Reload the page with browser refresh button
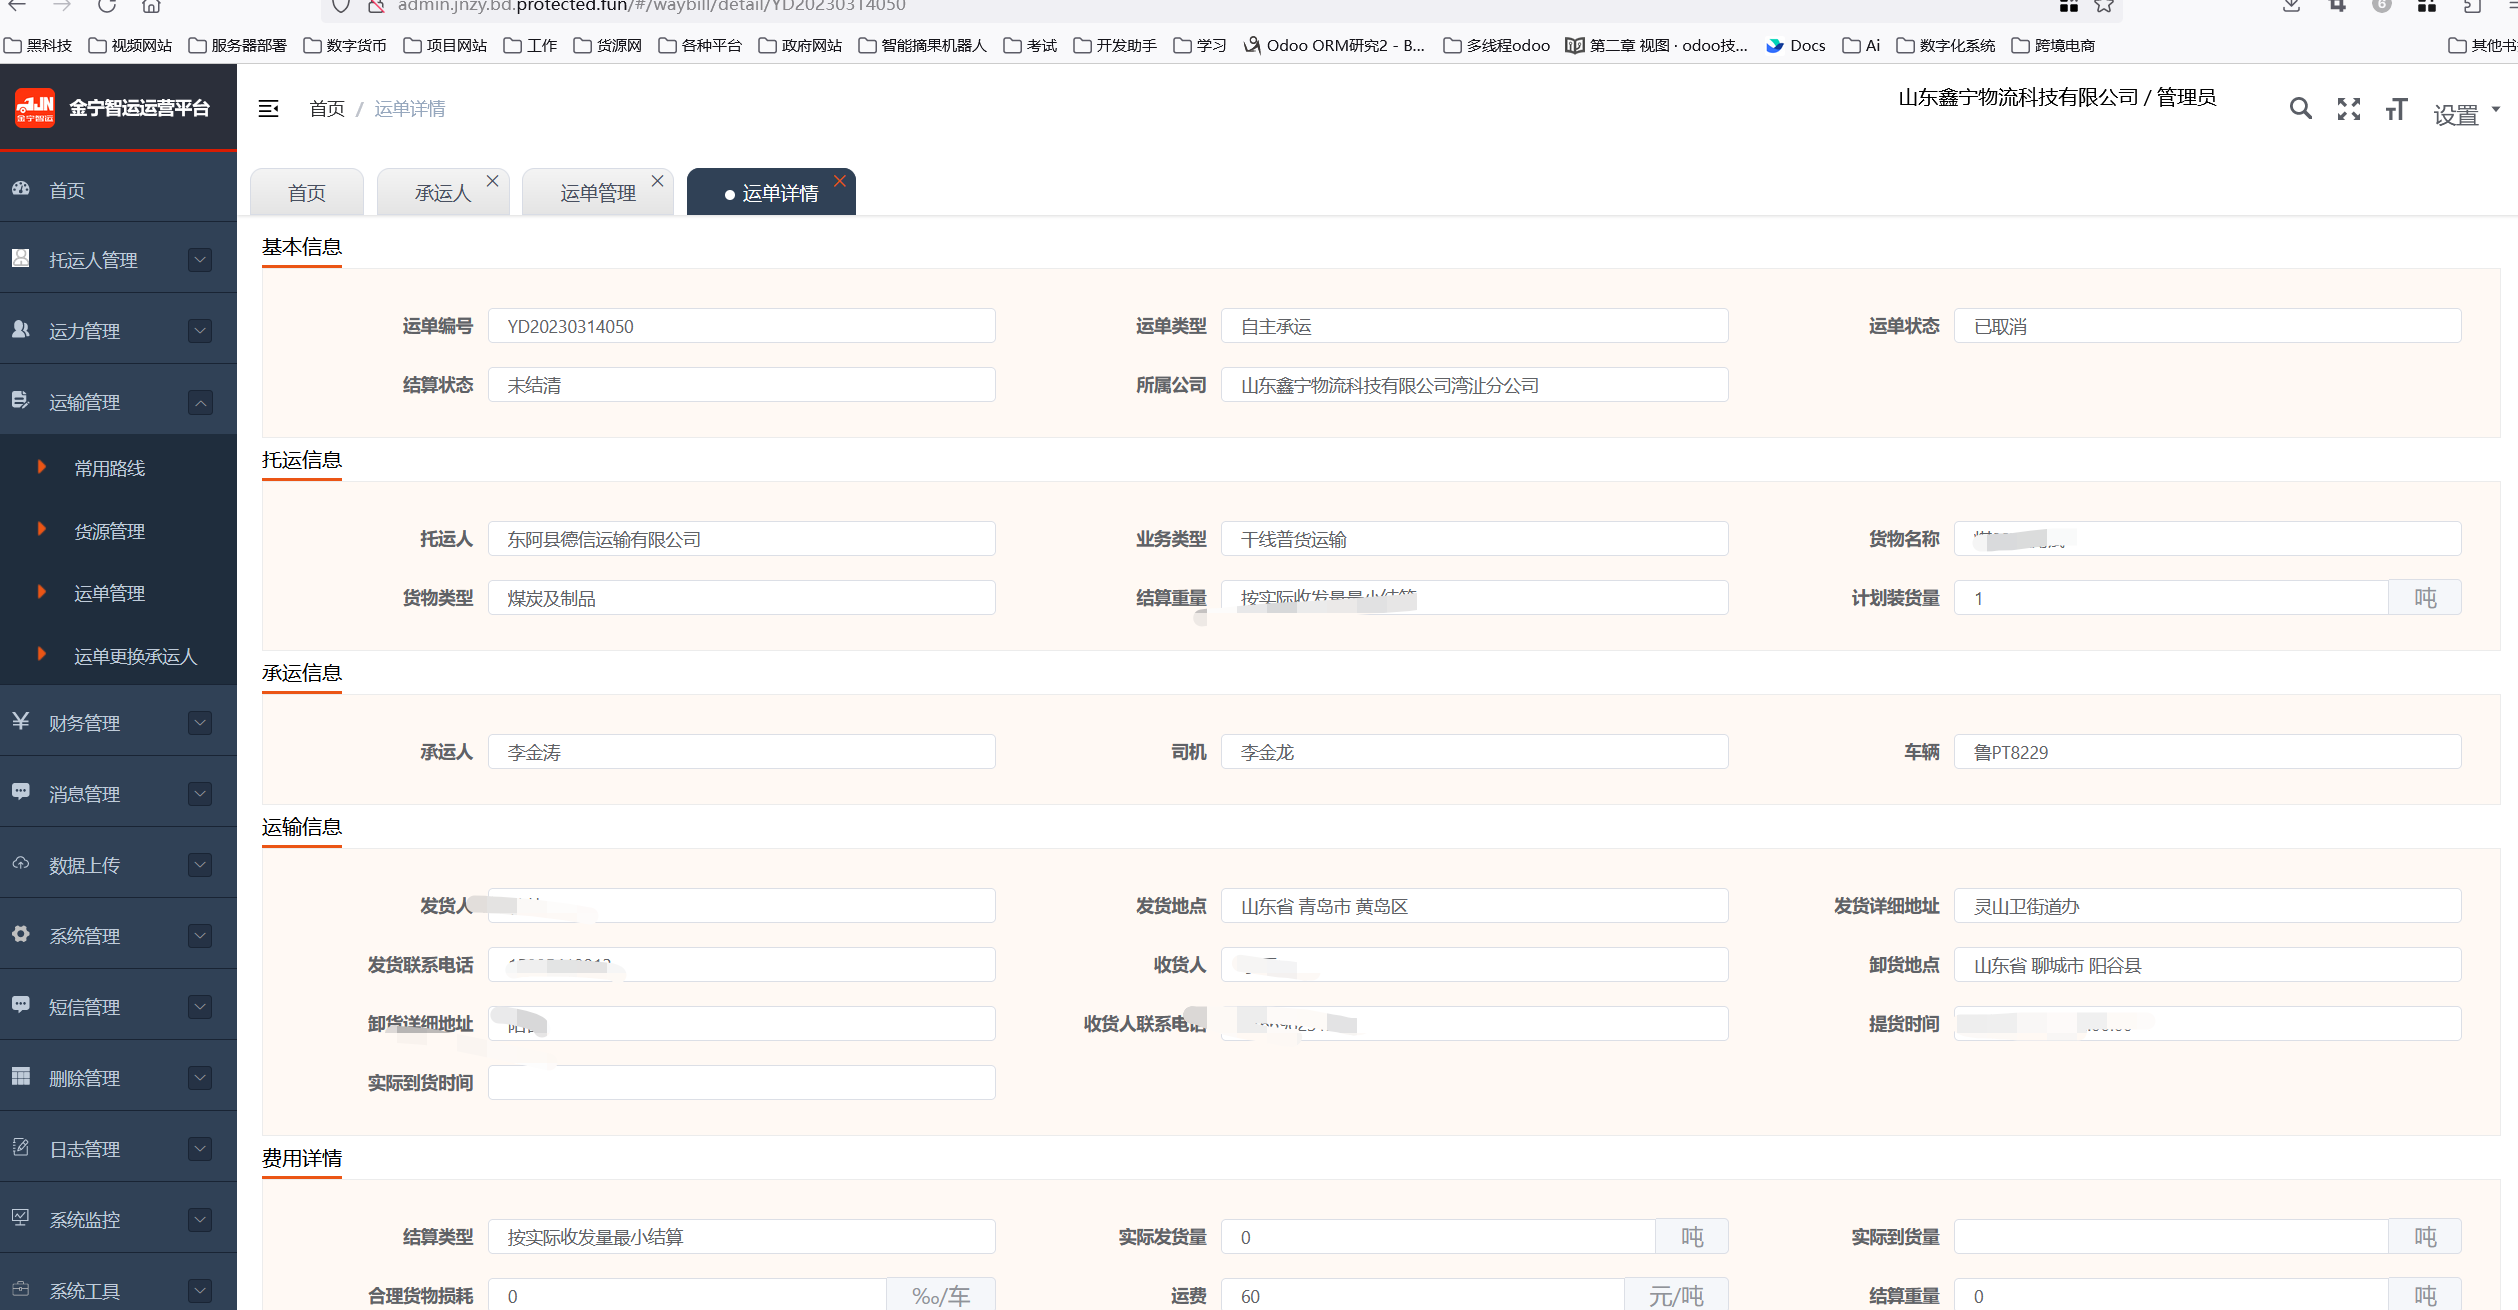The image size is (2518, 1310). pyautogui.click(x=107, y=6)
